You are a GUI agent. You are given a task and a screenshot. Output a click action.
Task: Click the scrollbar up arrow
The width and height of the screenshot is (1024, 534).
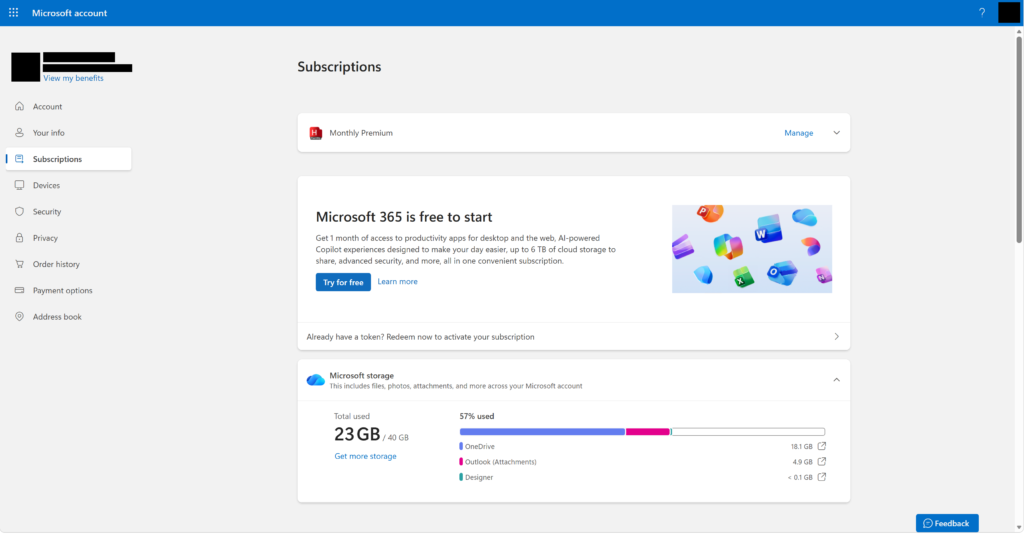click(1019, 31)
